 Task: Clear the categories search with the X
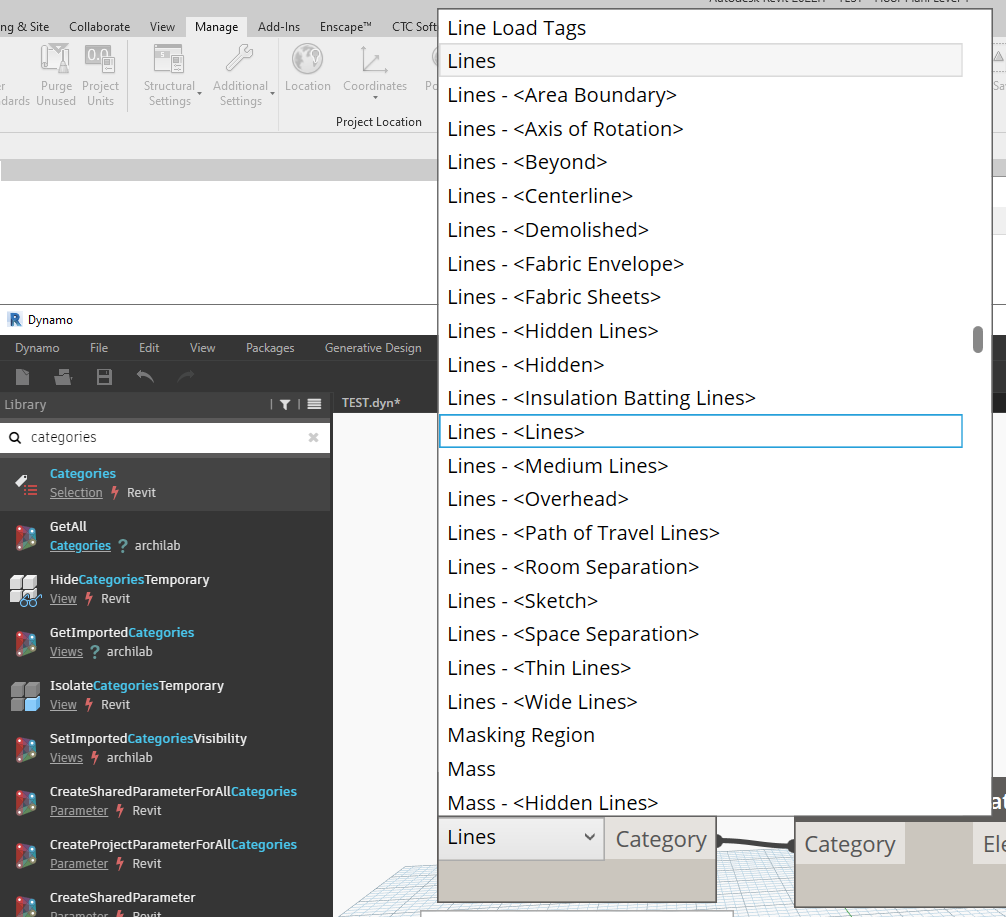pyautogui.click(x=313, y=437)
